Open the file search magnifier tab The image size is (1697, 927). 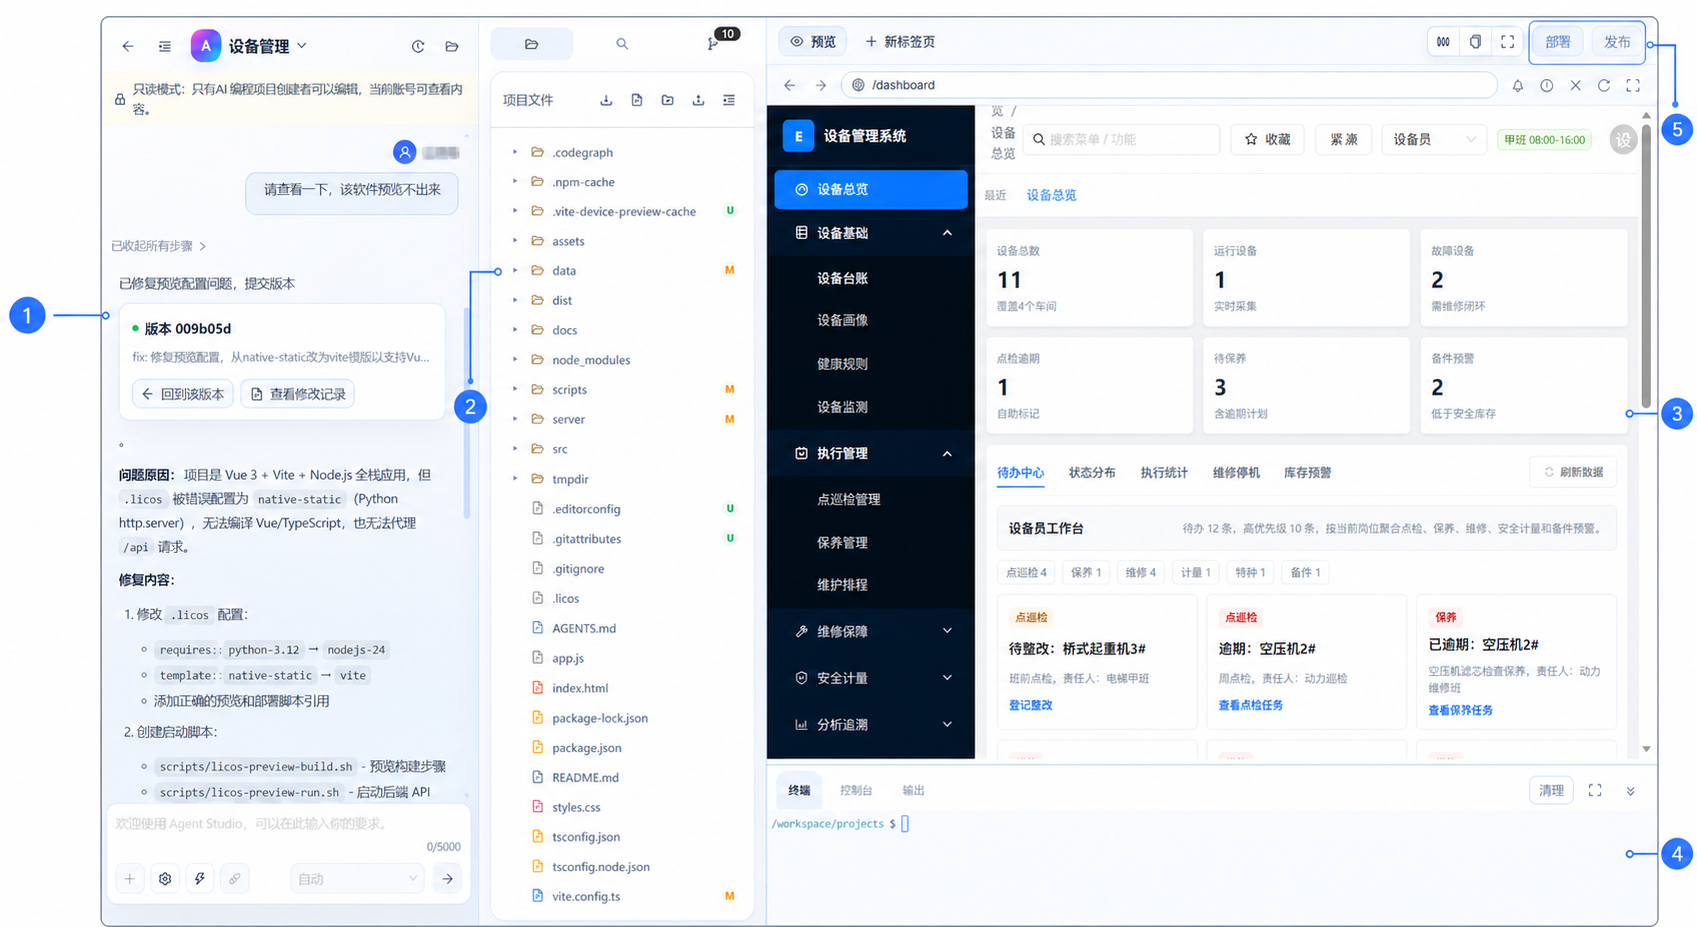click(622, 44)
